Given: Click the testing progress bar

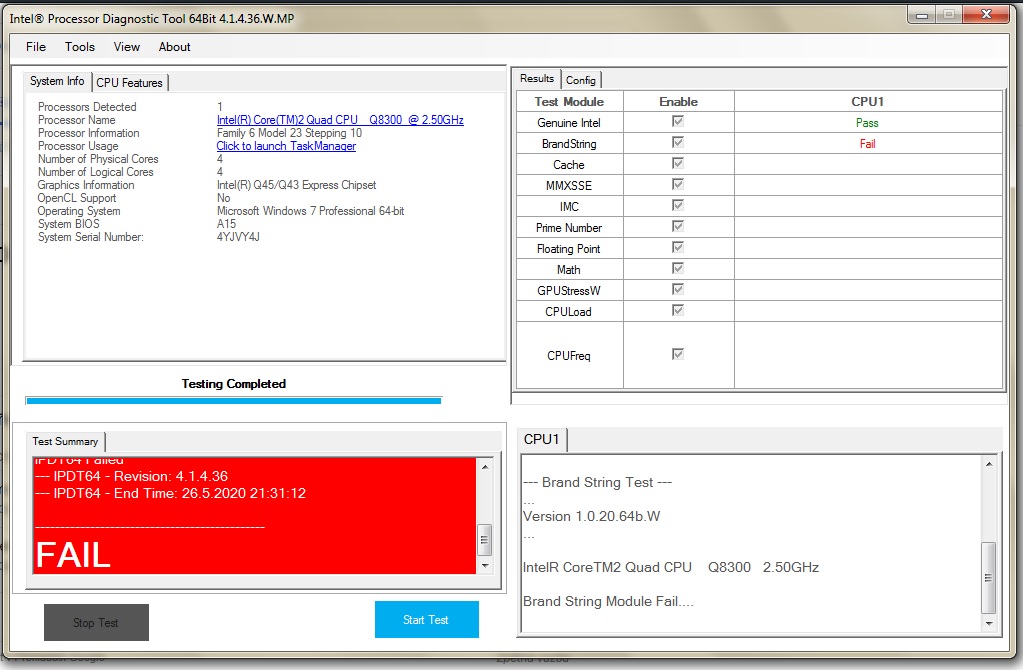Looking at the screenshot, I should pyautogui.click(x=233, y=401).
